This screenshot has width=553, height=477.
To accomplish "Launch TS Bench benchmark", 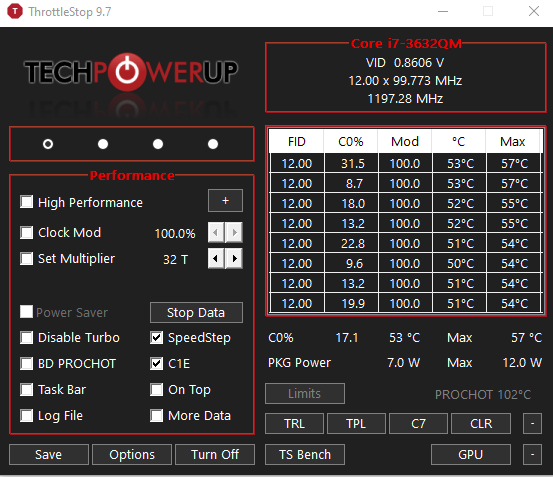I will click(305, 454).
